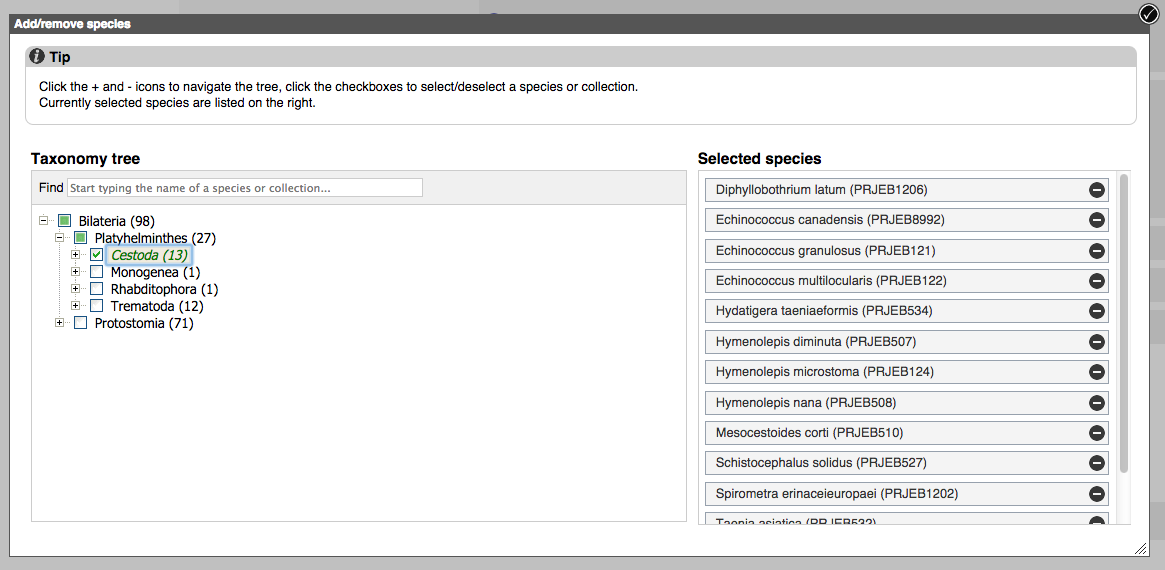Remove Diphyllobothrium latum from selected species
1165x570 pixels.
pyautogui.click(x=1096, y=190)
